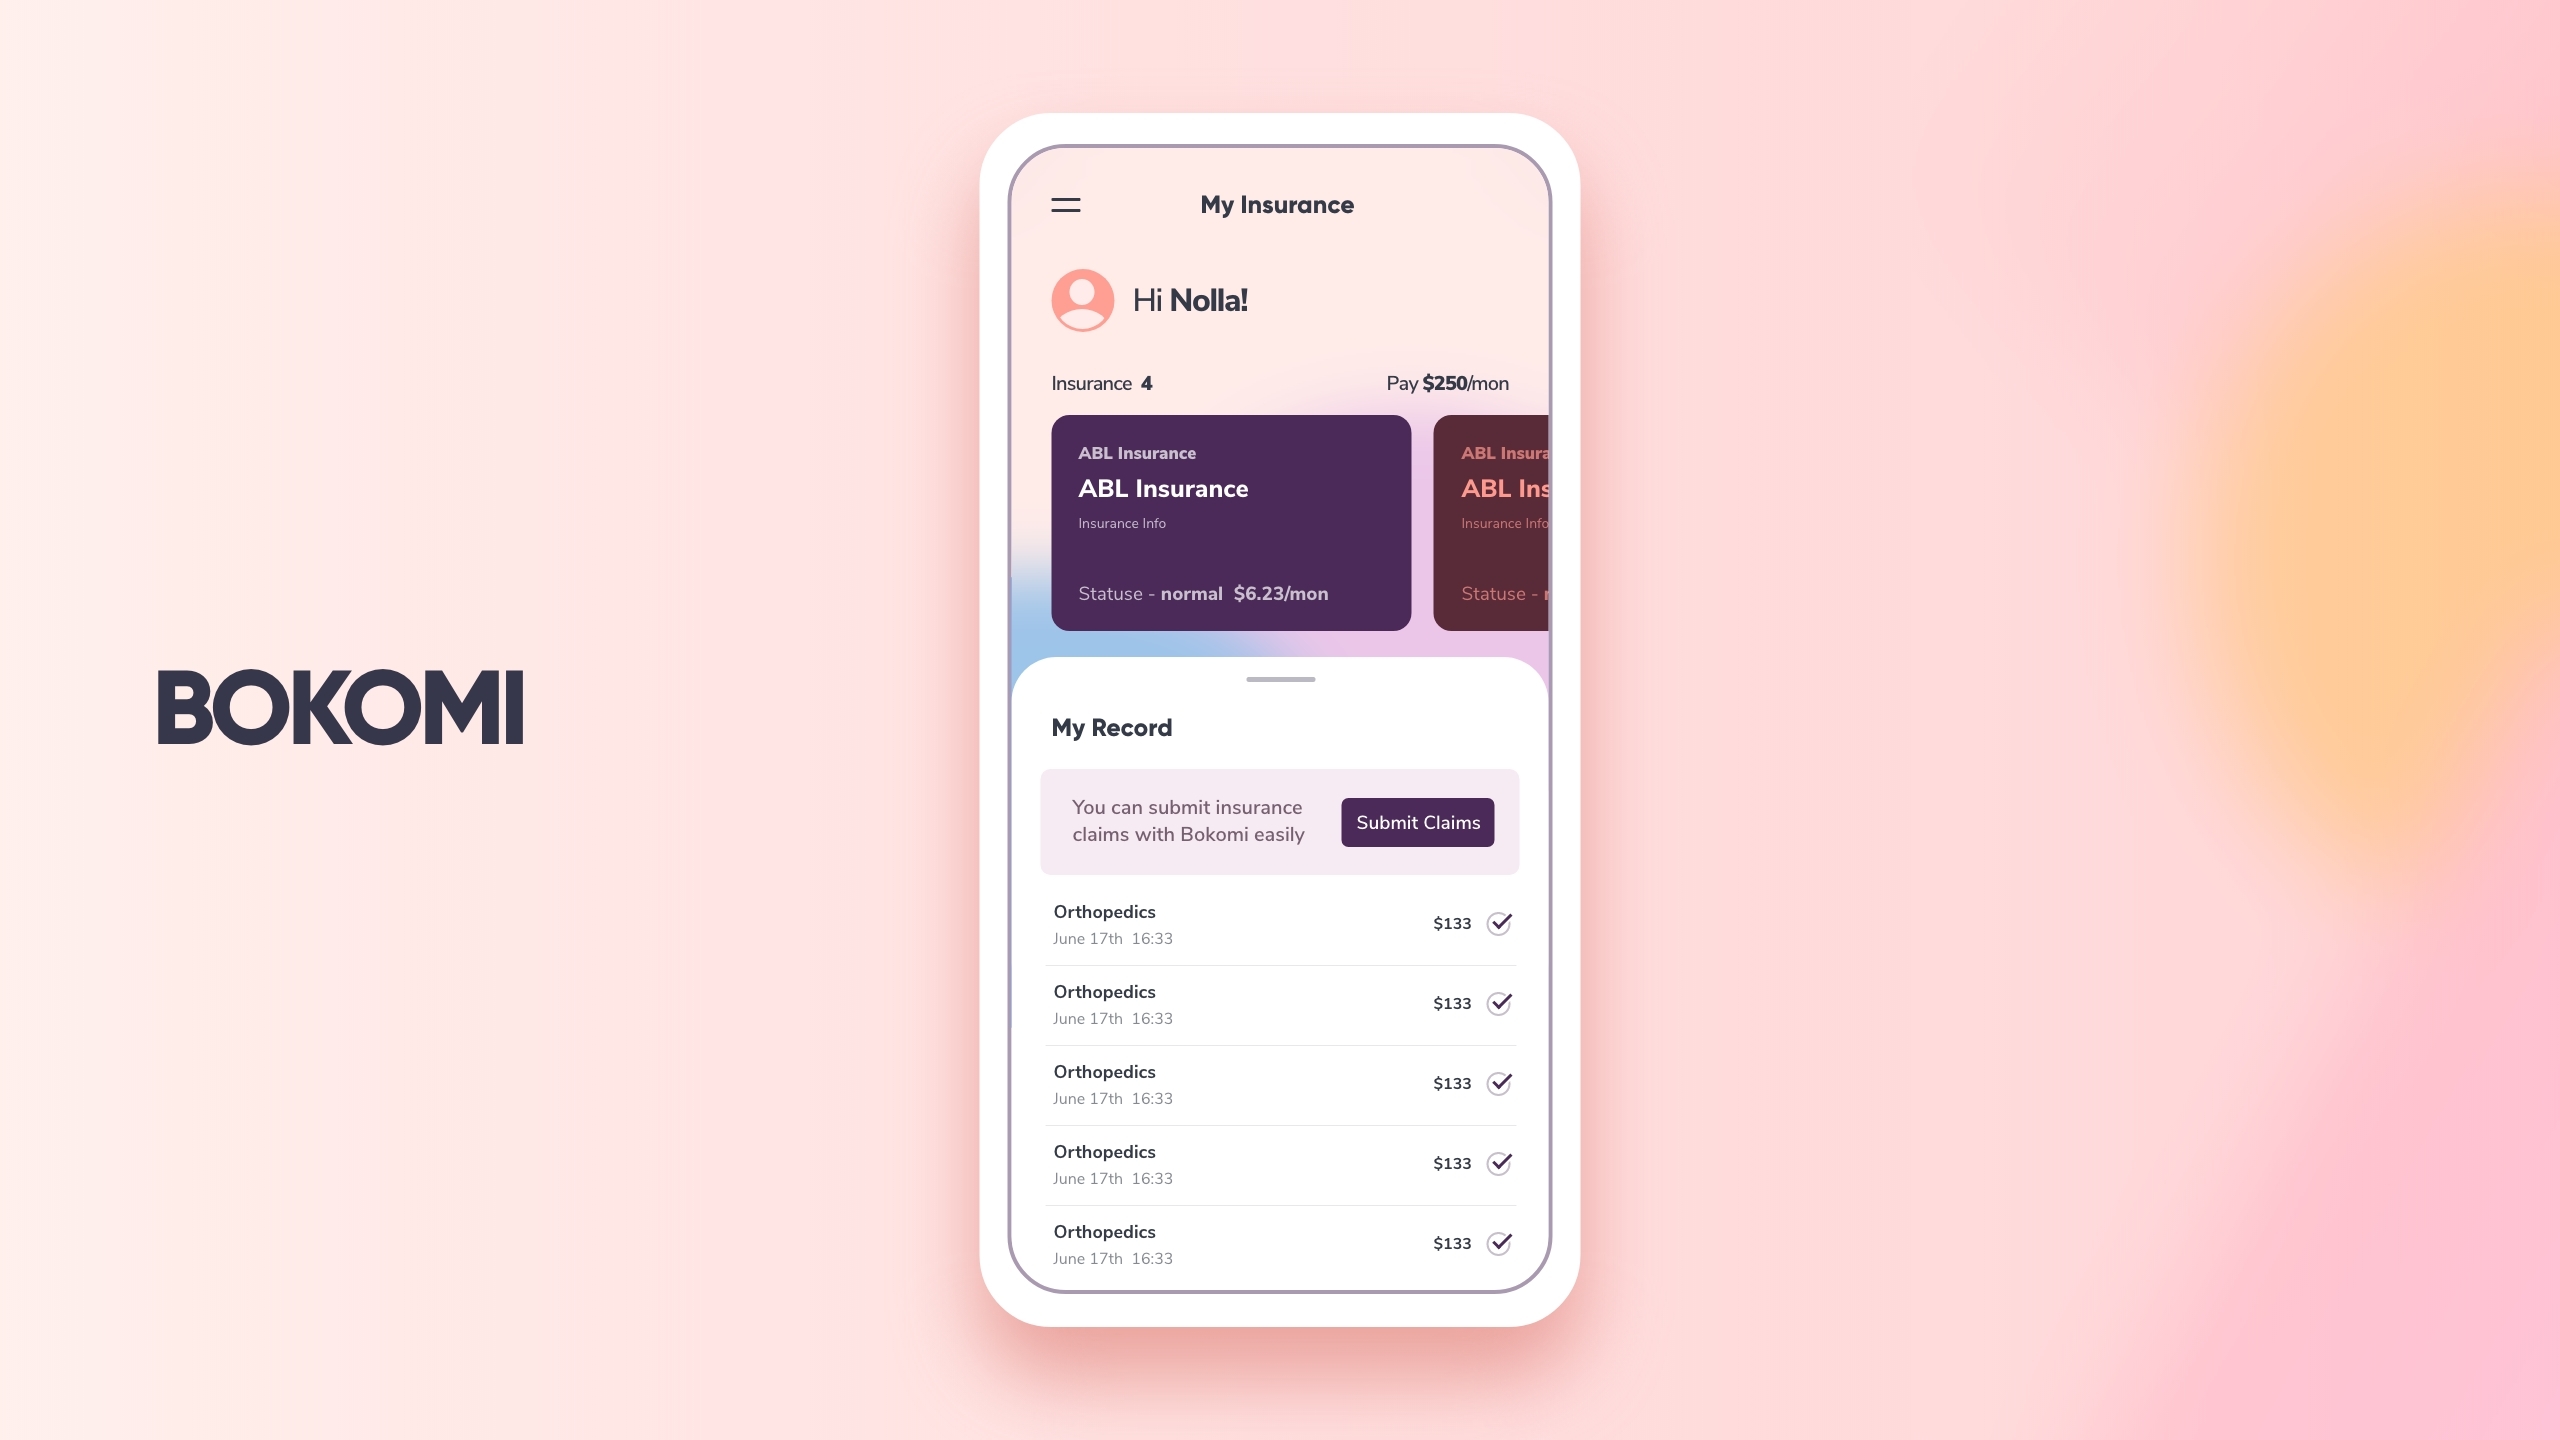Image resolution: width=2560 pixels, height=1440 pixels.
Task: Toggle checkmark on third Orthopedics record
Action: [1498, 1083]
